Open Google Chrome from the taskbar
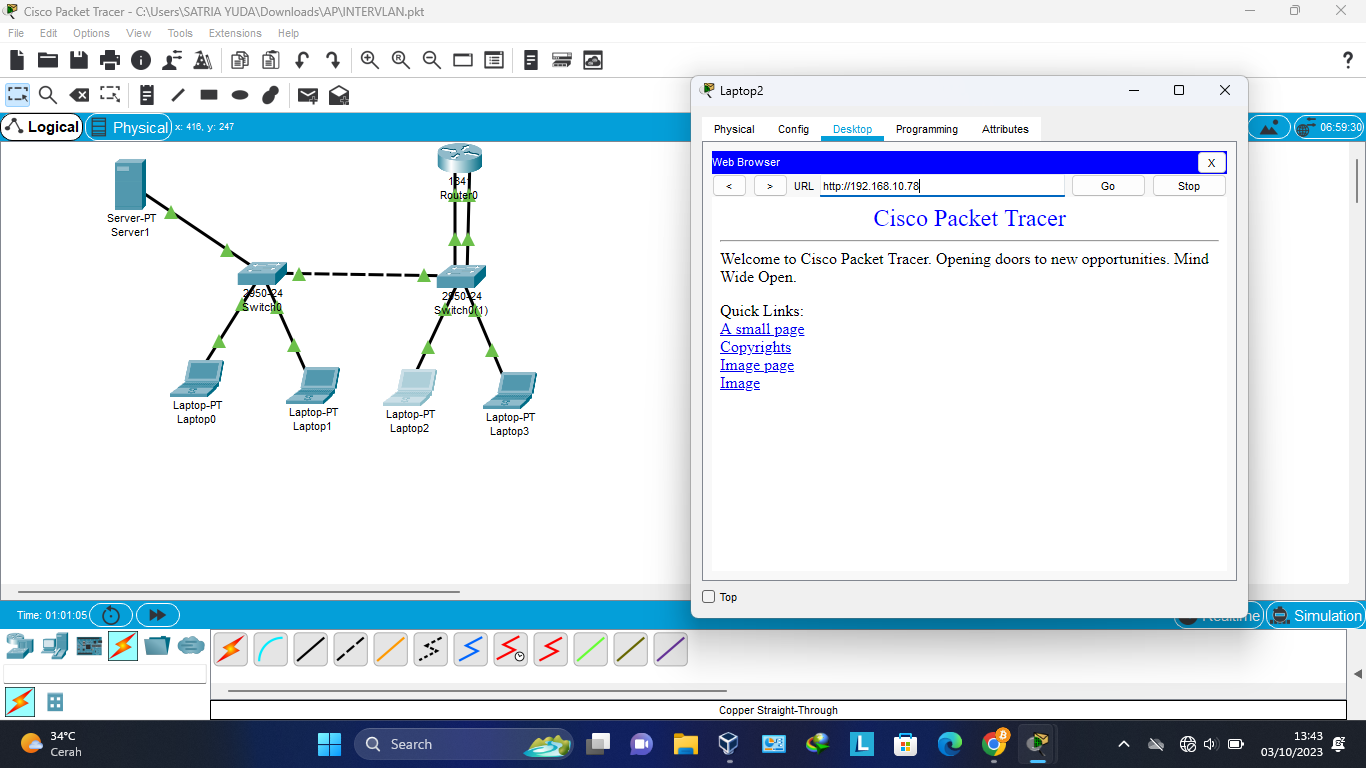This screenshot has width=1366, height=768. coord(994,744)
